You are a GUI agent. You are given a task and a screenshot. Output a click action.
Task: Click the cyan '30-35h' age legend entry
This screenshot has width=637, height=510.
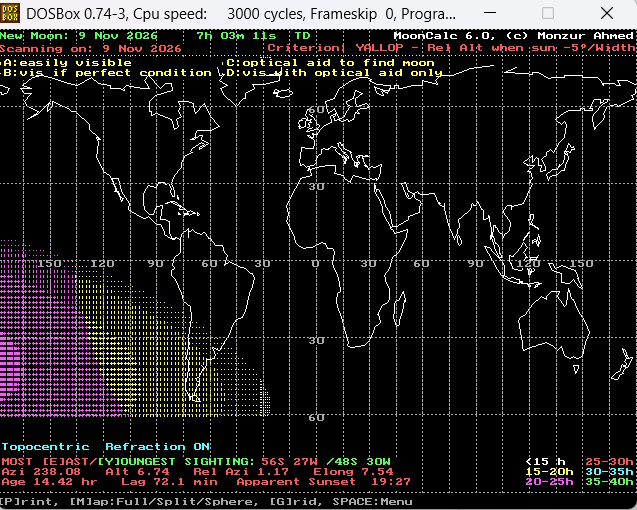tap(609, 472)
